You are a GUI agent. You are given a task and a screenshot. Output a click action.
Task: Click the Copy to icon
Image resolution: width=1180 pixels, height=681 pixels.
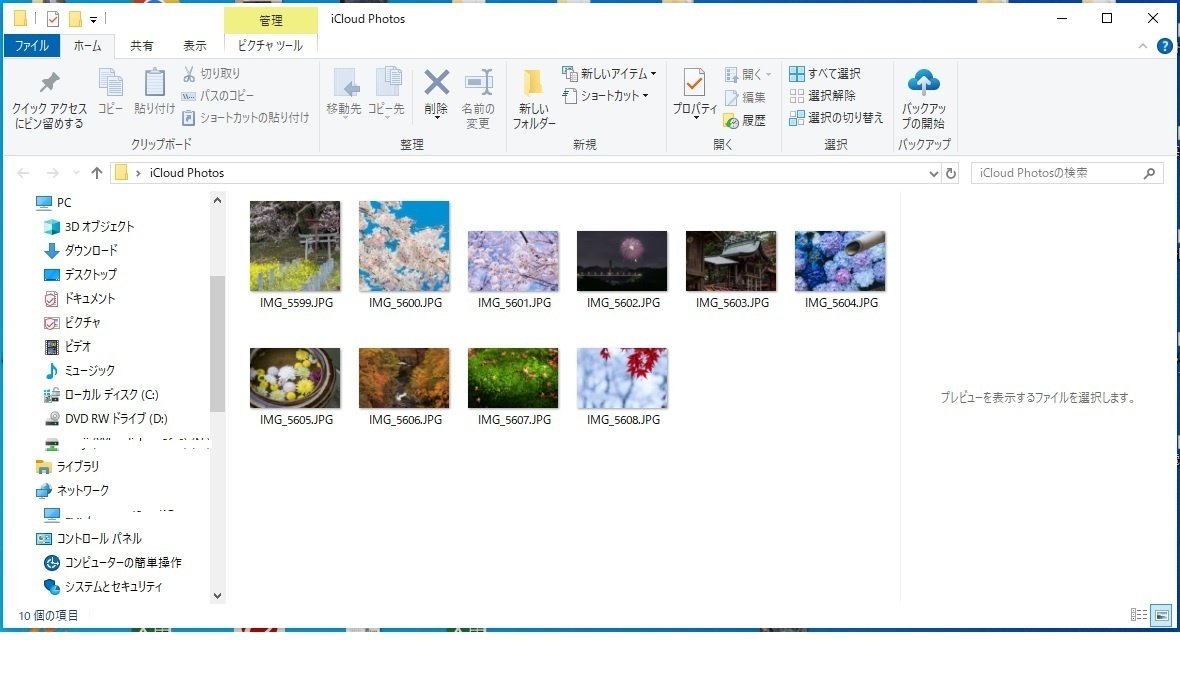pos(386,92)
